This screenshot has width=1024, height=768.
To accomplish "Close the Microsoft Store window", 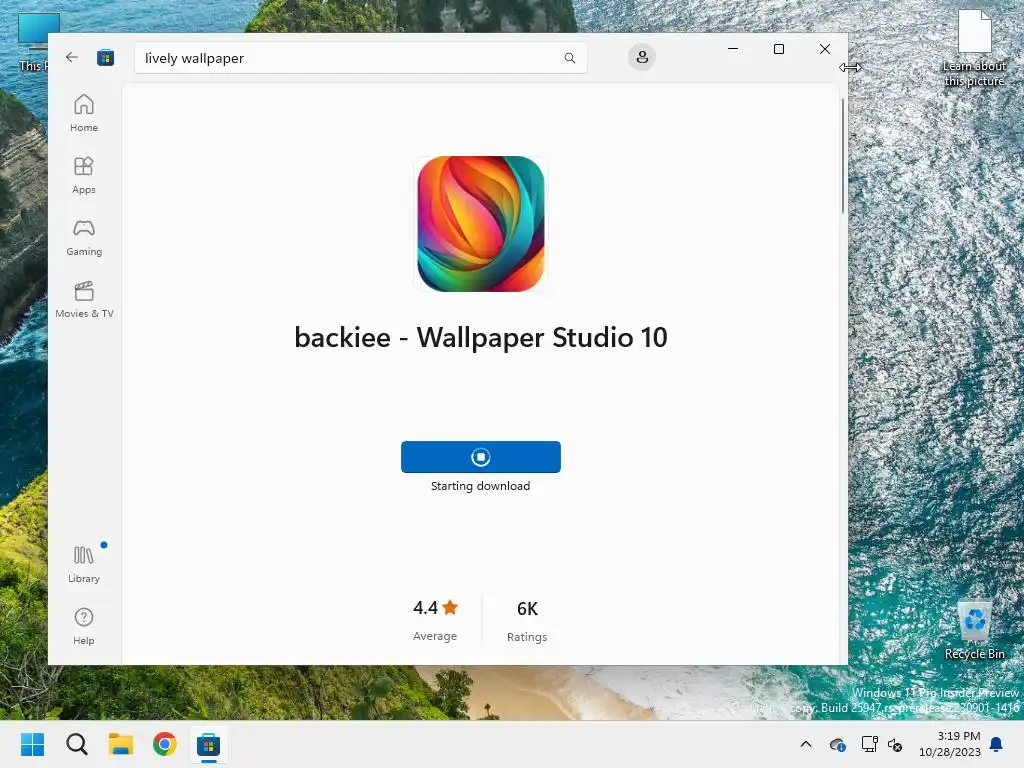I will [825, 49].
